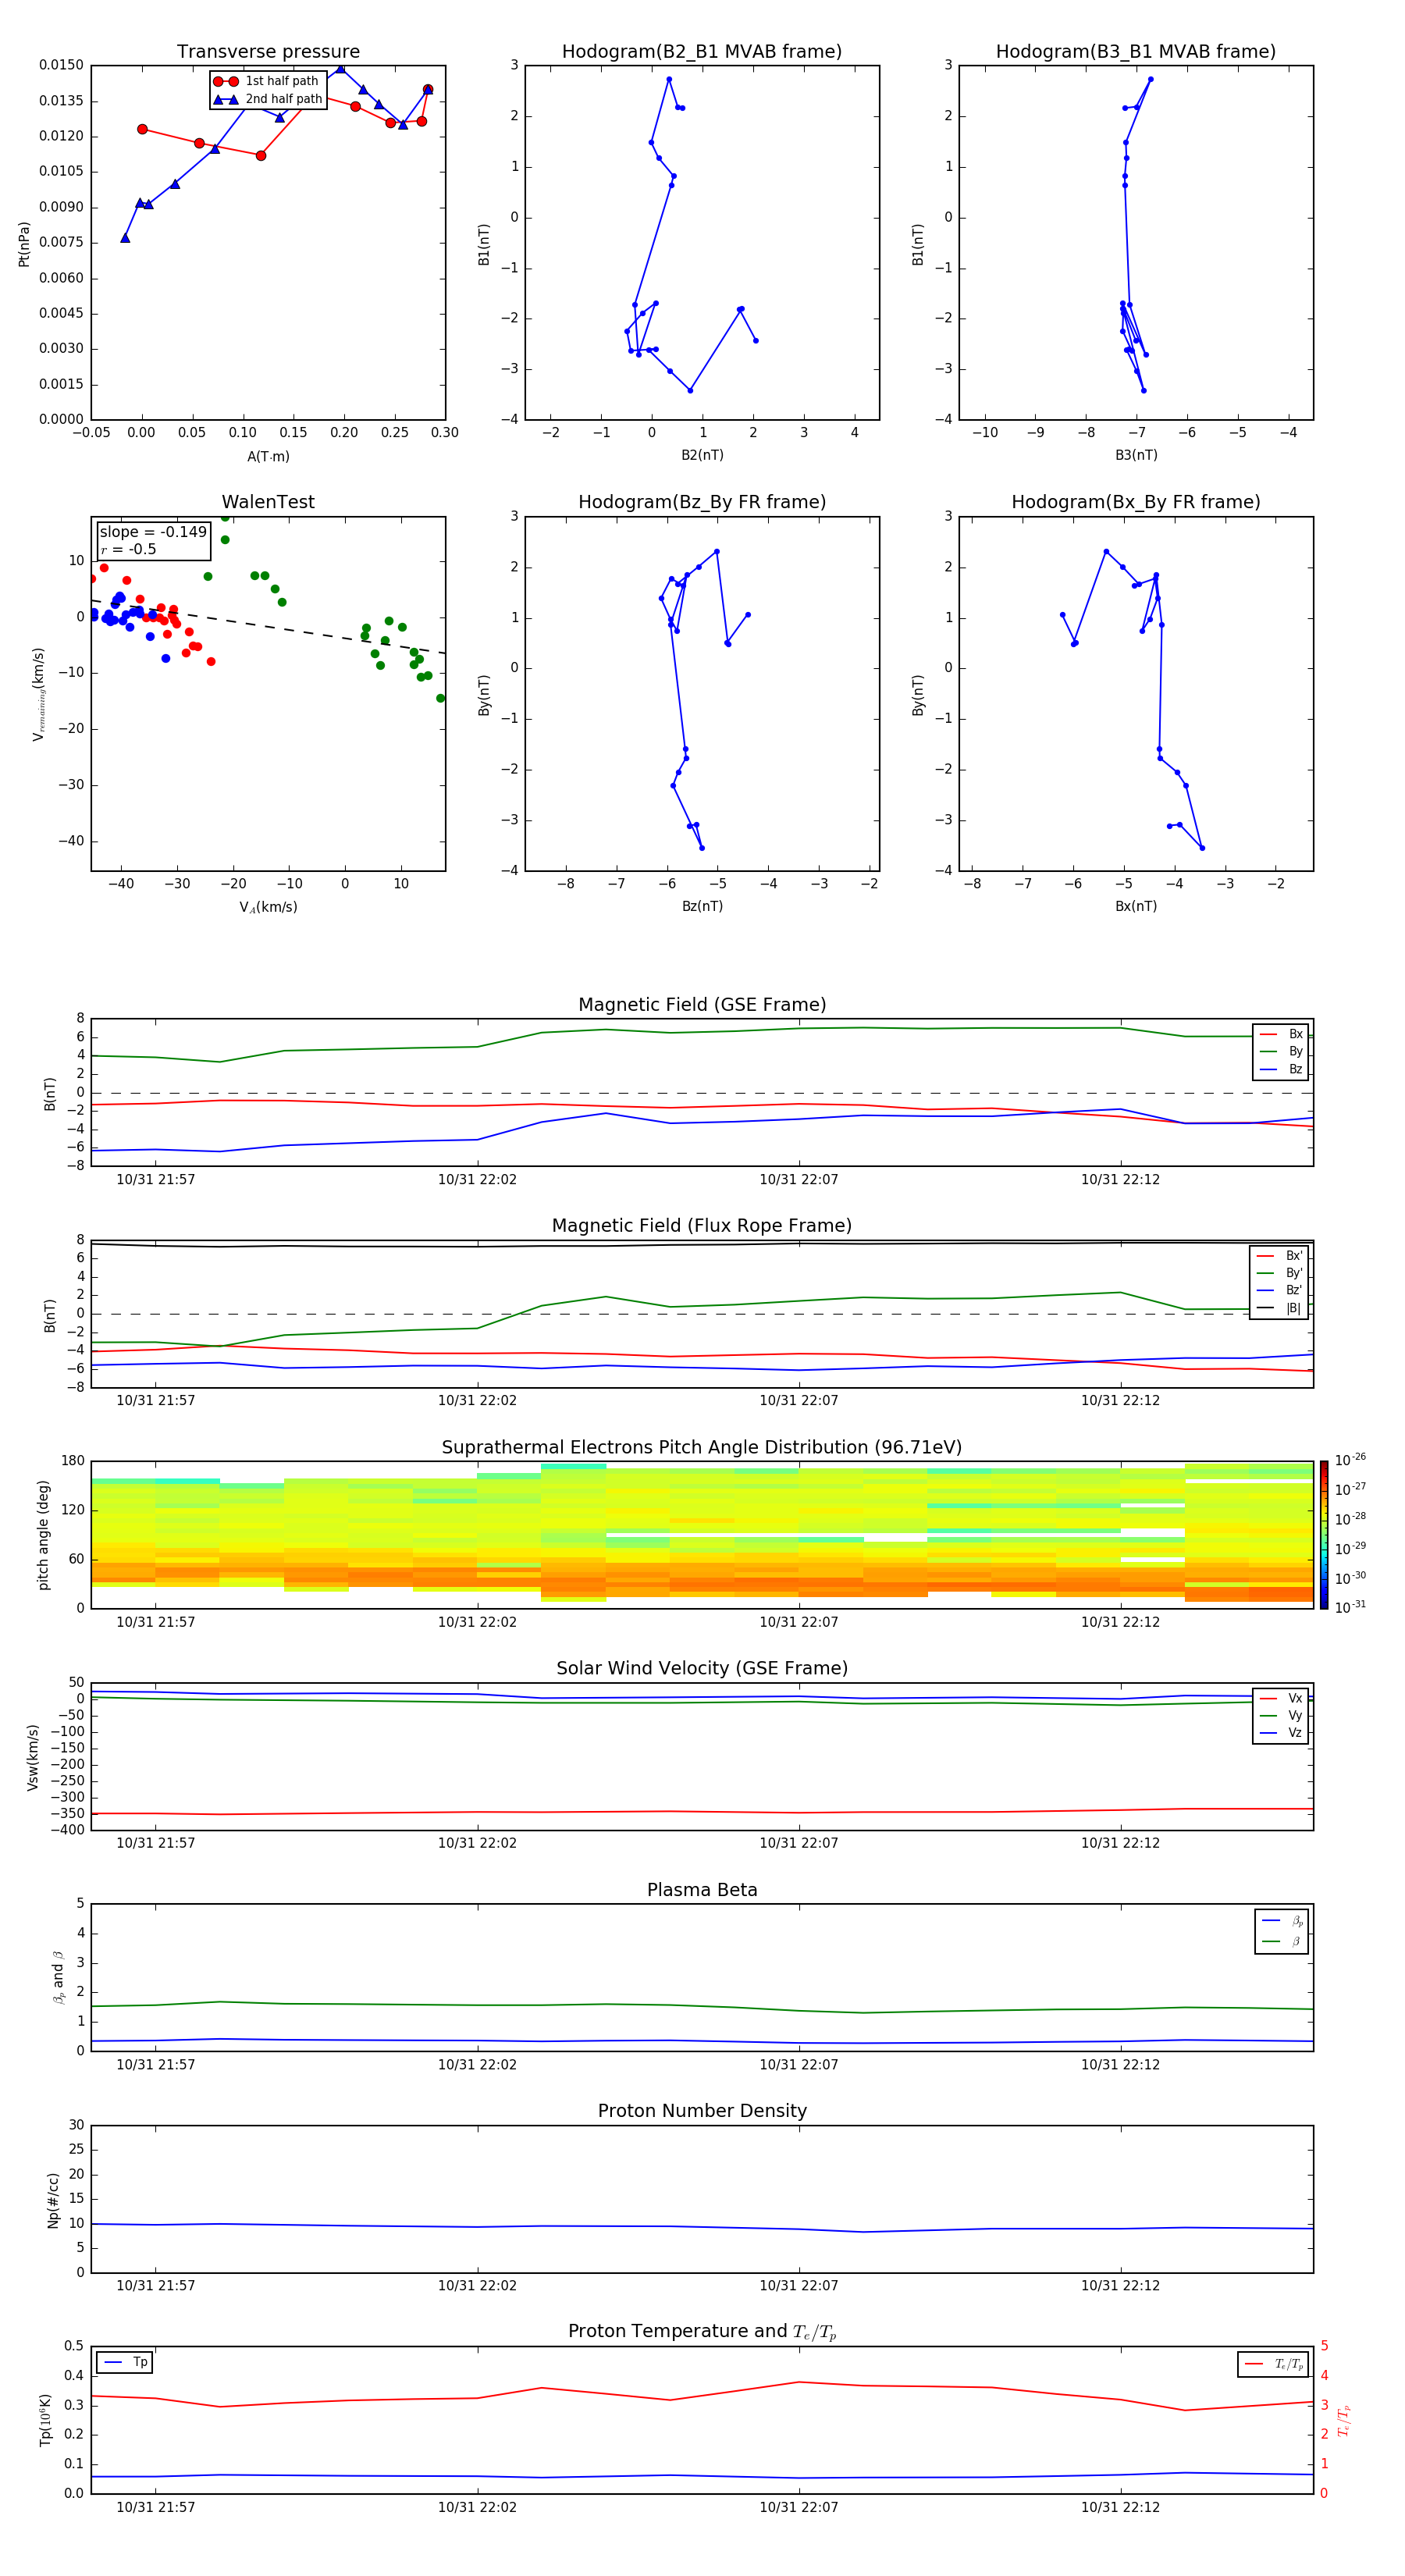Click the 'Hodogram(Bx_By FR frame)' title
Screen dimensions: 1405x2576
pyautogui.click(x=1136, y=502)
